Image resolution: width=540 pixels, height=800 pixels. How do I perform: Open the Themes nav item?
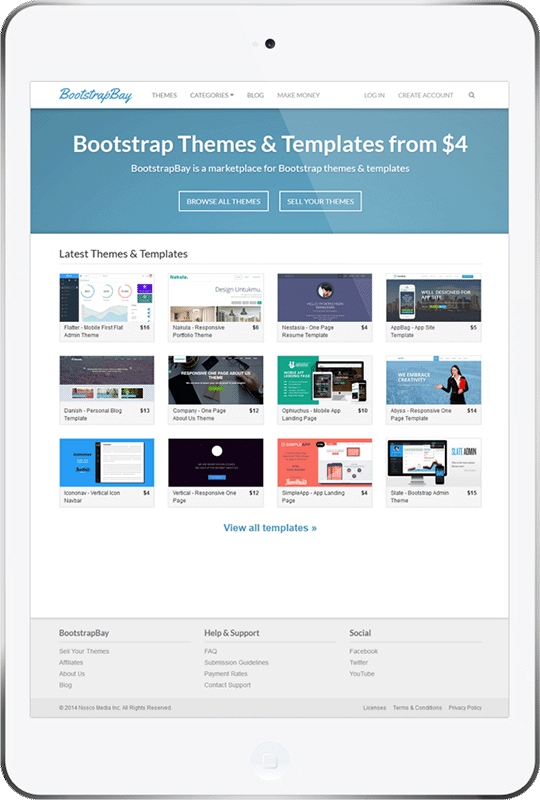point(164,95)
